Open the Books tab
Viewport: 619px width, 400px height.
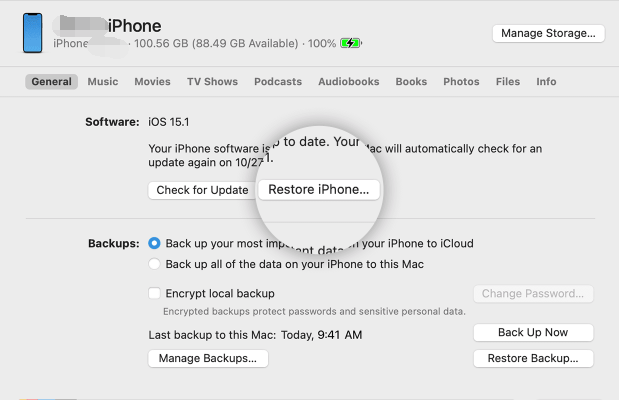[411, 81]
